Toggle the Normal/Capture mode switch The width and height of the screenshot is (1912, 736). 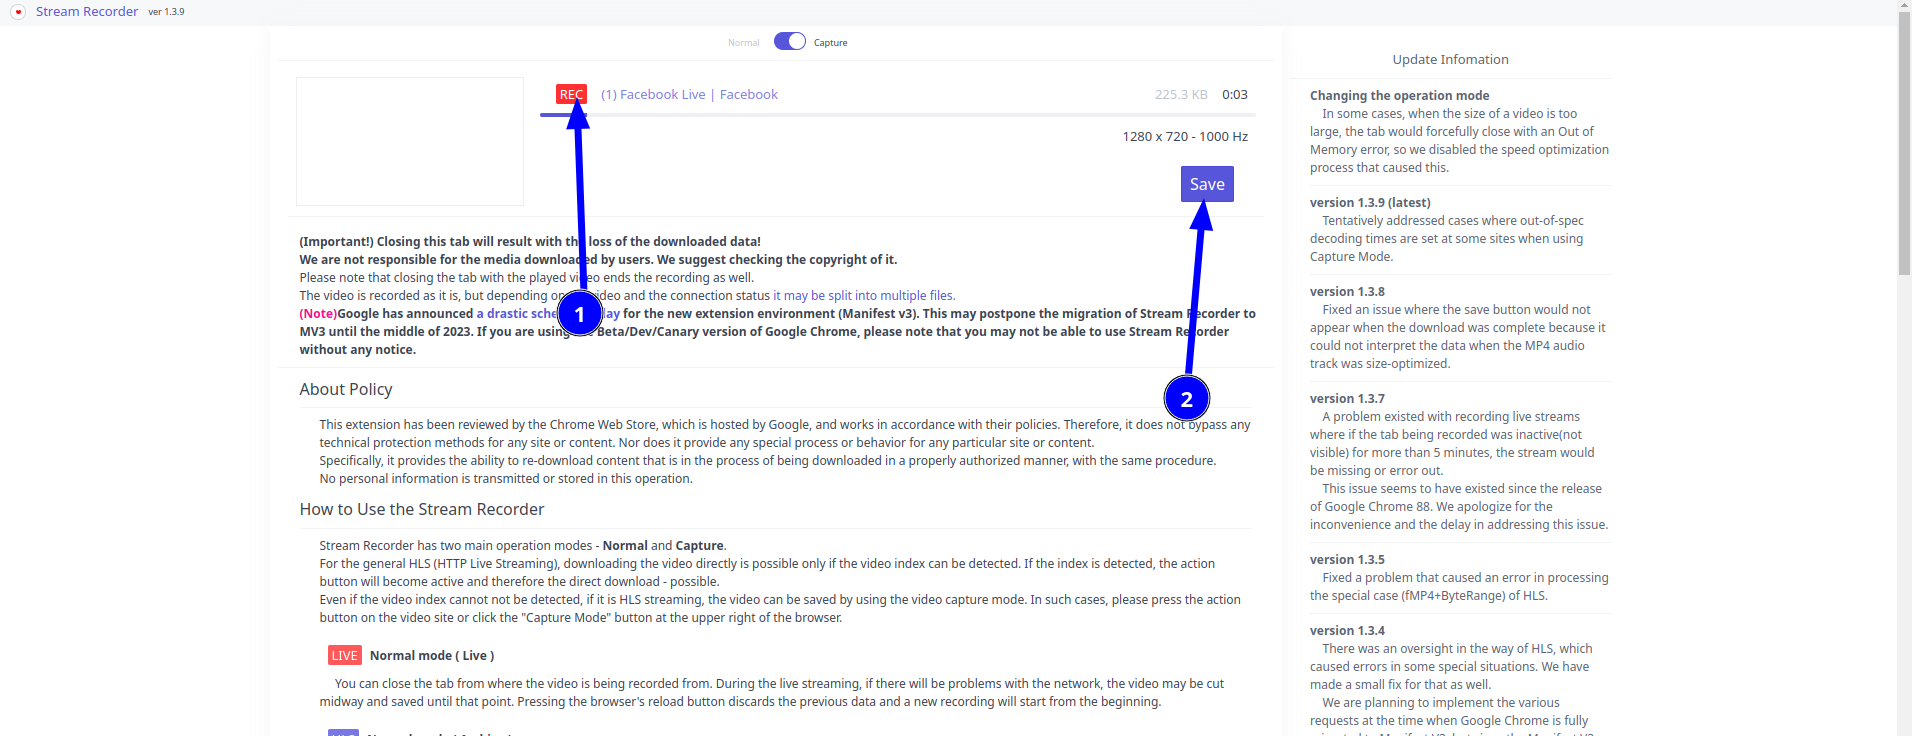coord(790,41)
